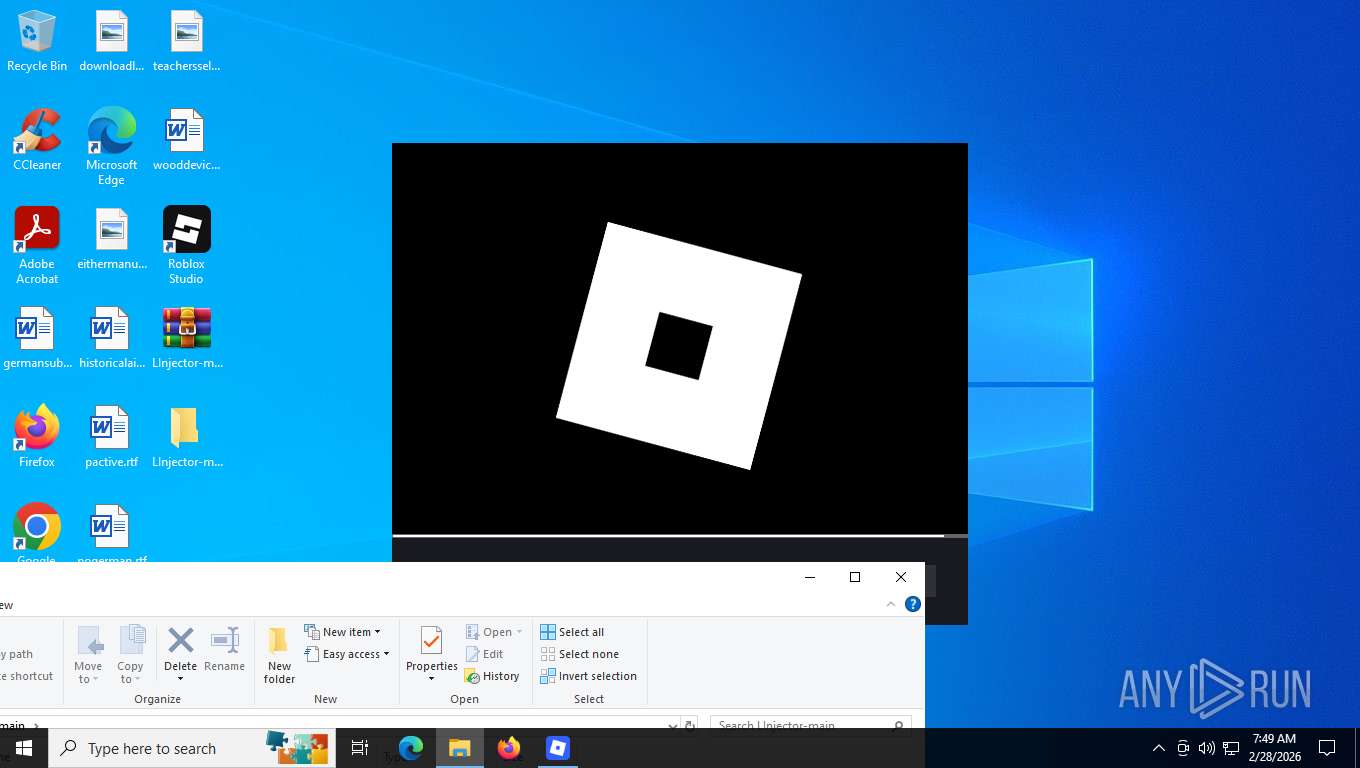Screen dimensions: 1360x768
Task: Select the historicalai Word document icon
Action: pyautogui.click(x=111, y=338)
